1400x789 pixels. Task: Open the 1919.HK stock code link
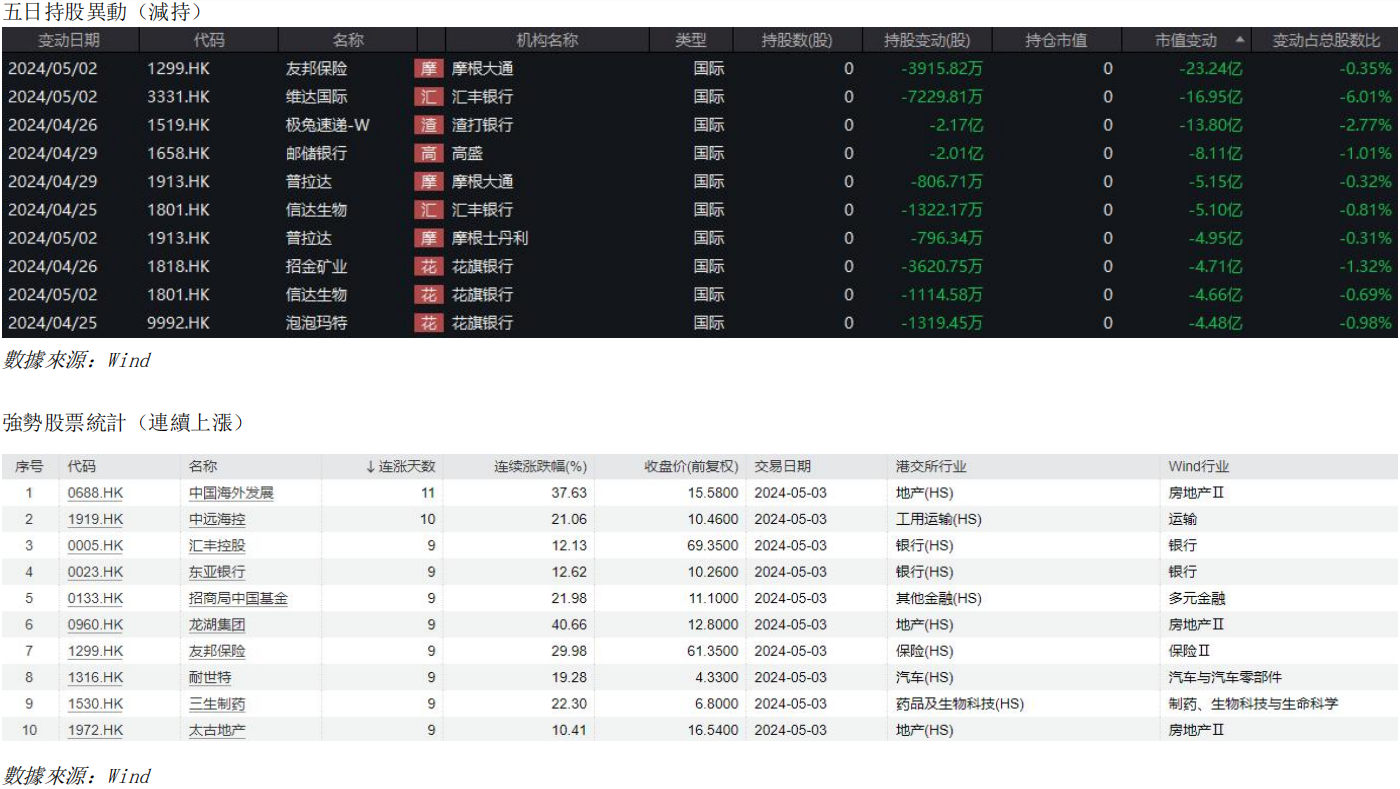(x=95, y=519)
